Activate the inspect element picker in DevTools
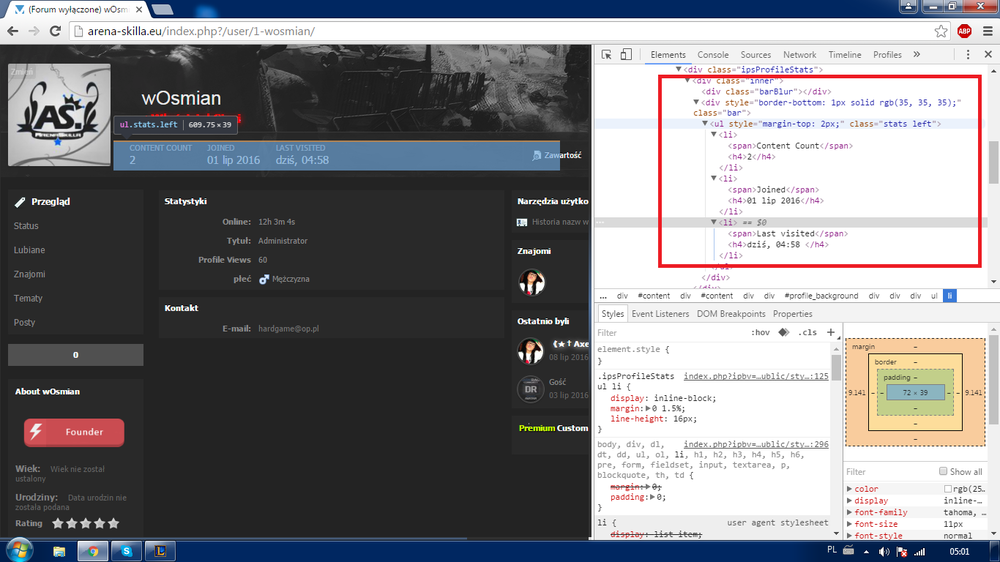This screenshot has height=562, width=1000. [606, 55]
